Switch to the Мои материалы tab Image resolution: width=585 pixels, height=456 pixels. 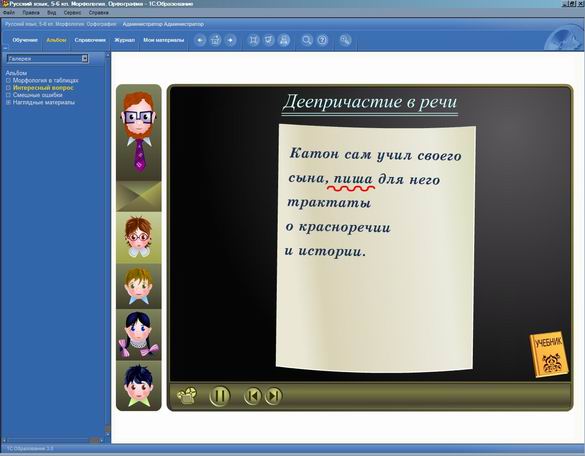163,40
